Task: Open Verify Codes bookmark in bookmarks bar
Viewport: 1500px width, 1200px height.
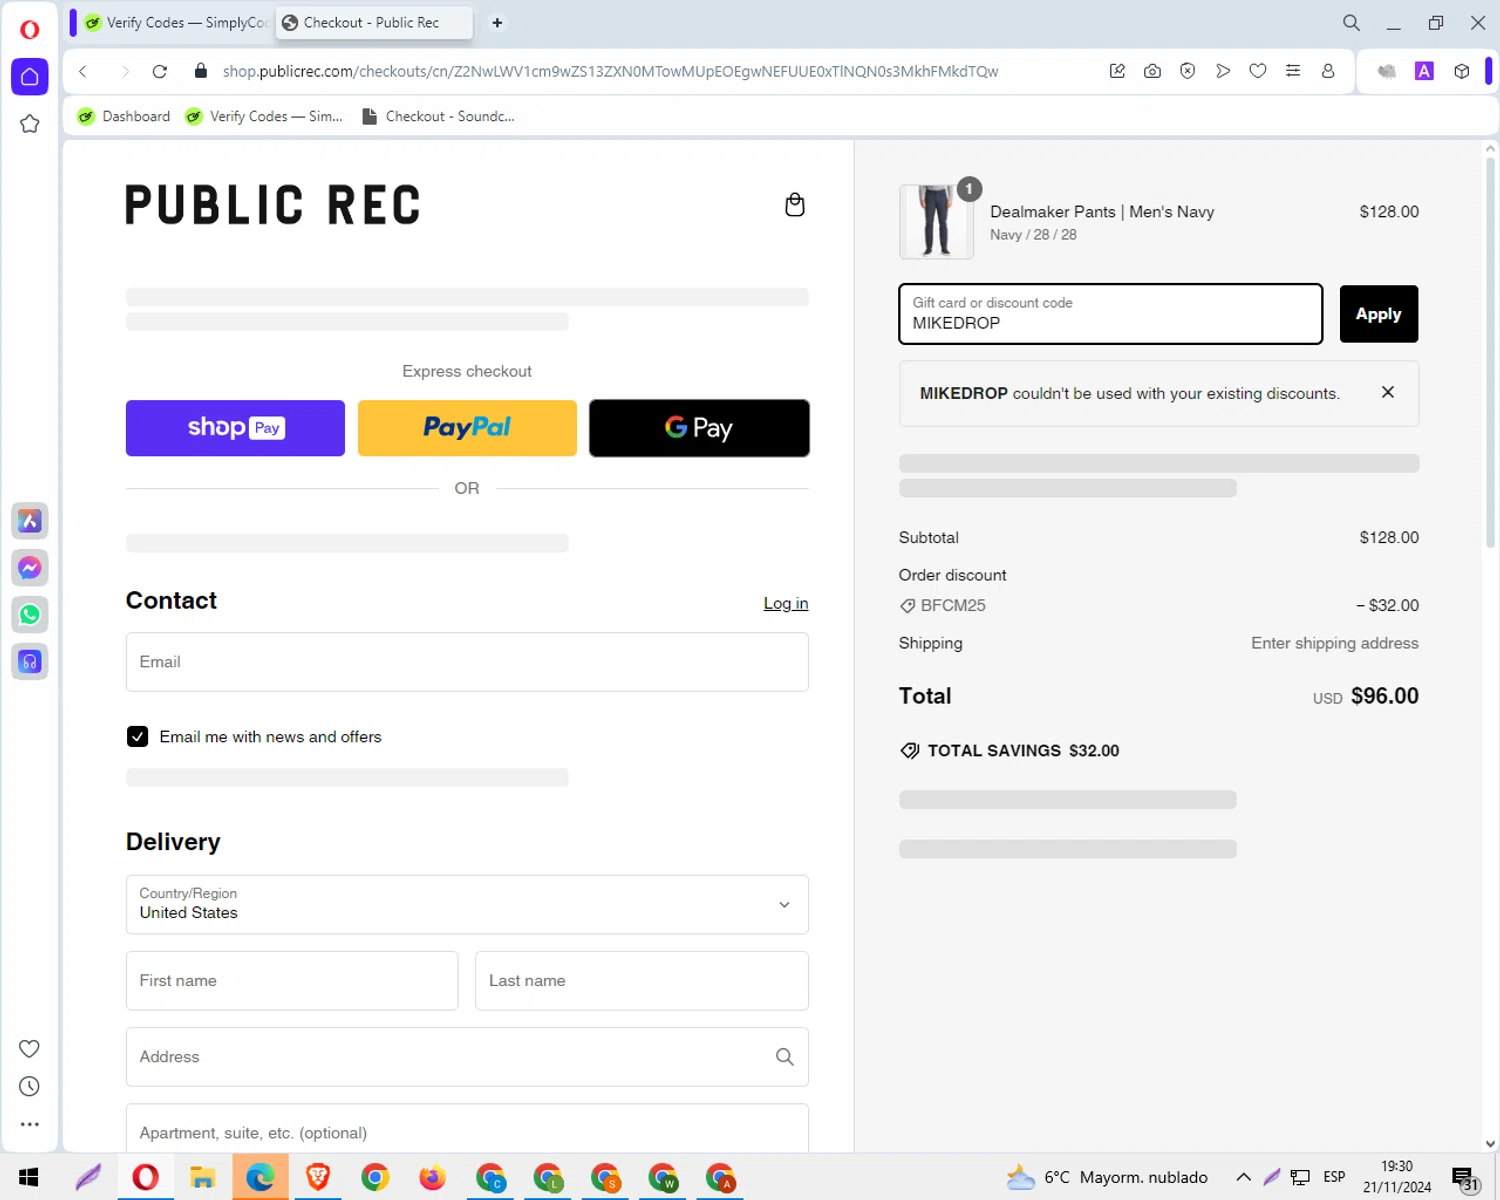Action: [264, 116]
